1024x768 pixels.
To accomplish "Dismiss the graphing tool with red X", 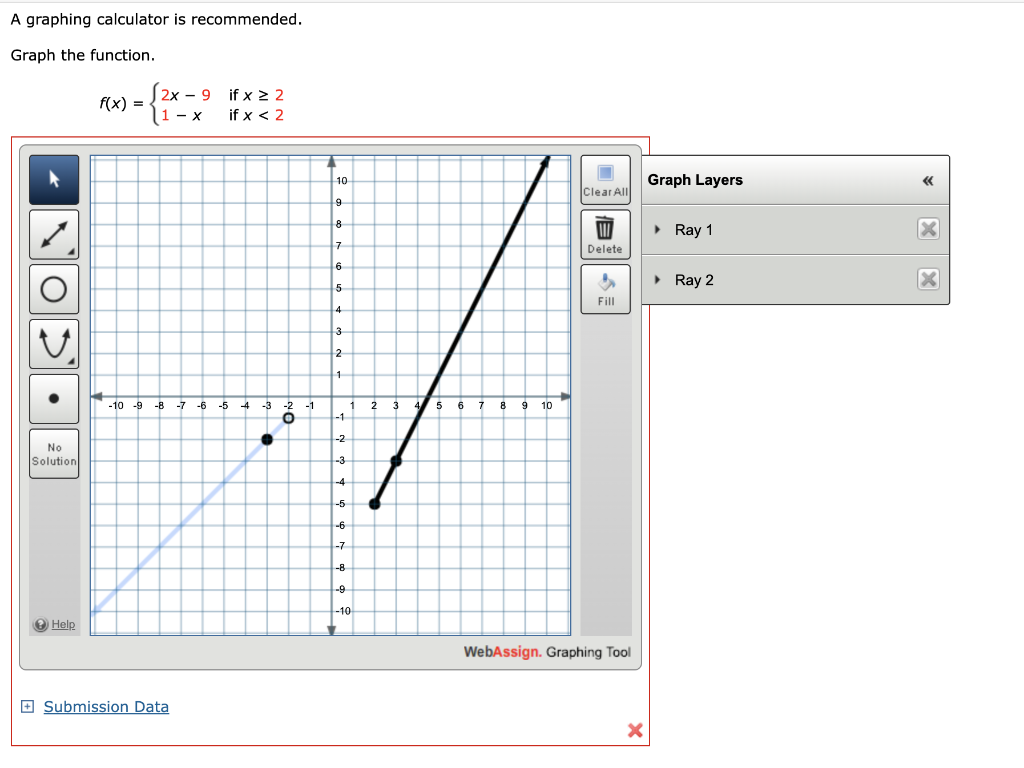I will click(x=635, y=731).
